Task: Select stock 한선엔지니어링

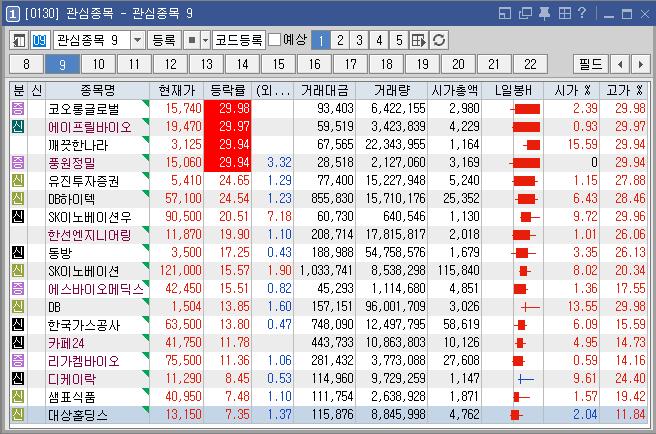Action: coord(90,235)
